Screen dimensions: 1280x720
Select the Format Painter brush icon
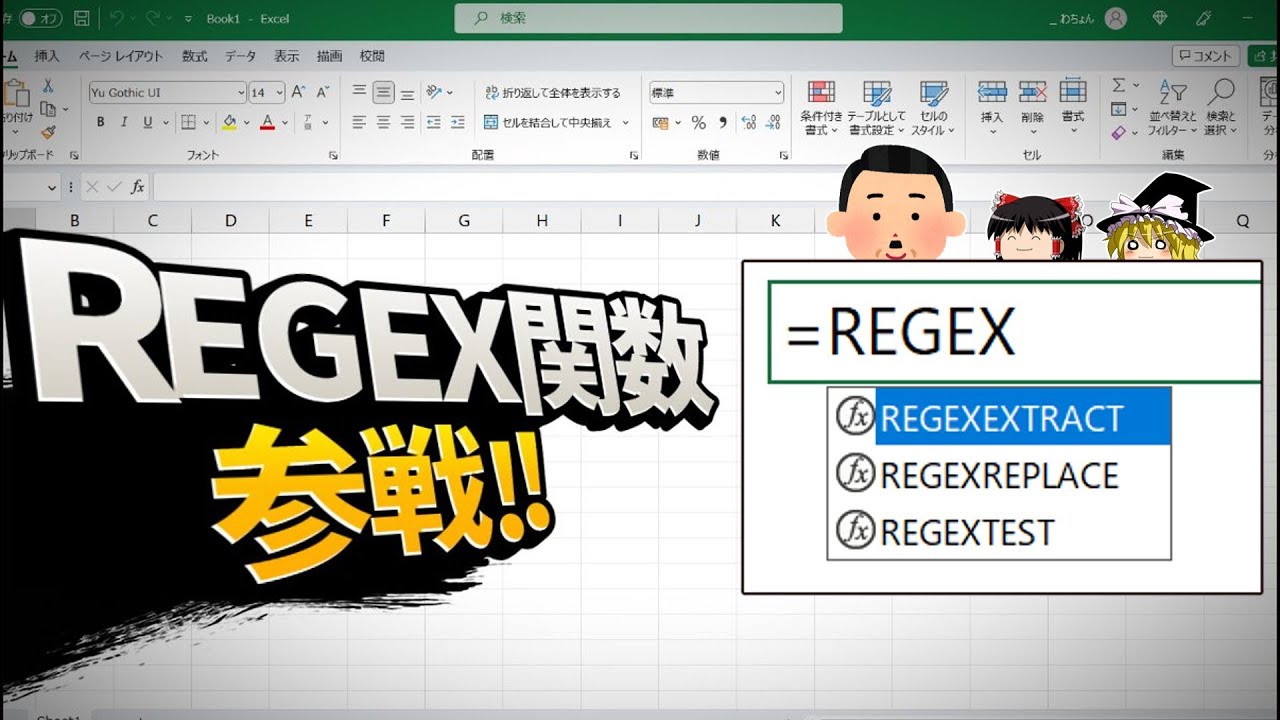47,132
